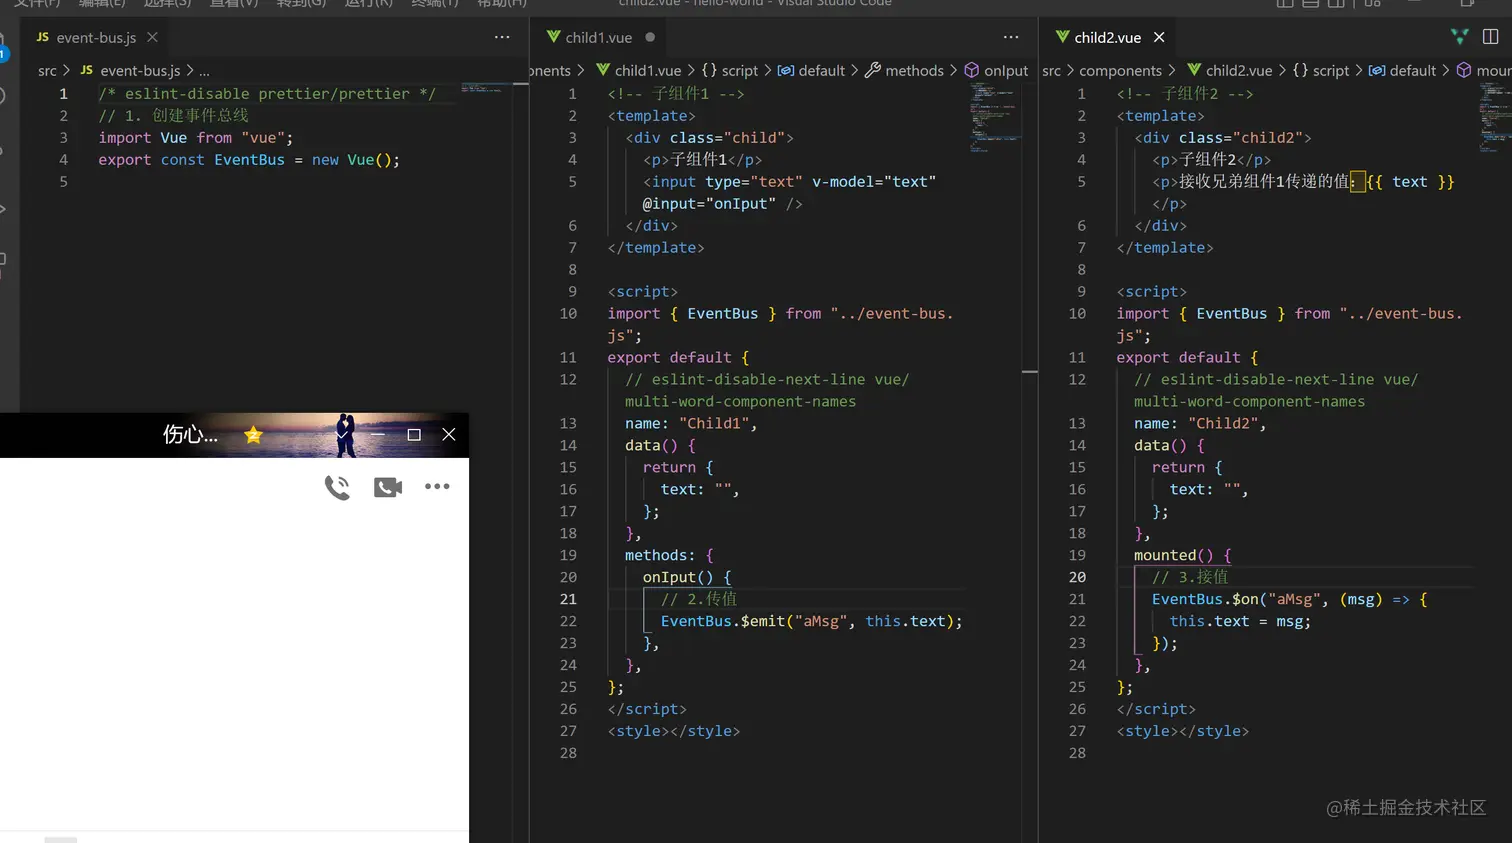Viewport: 1512px width, 843px height.
Task: Click the '<!-- 子组件1 -->' comment line
Action: point(676,94)
